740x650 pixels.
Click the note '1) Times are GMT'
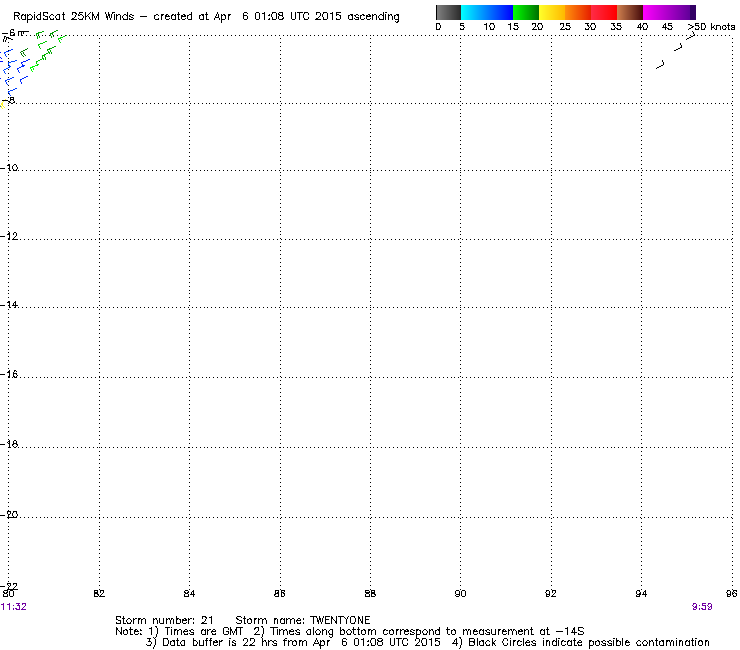click(x=196, y=632)
